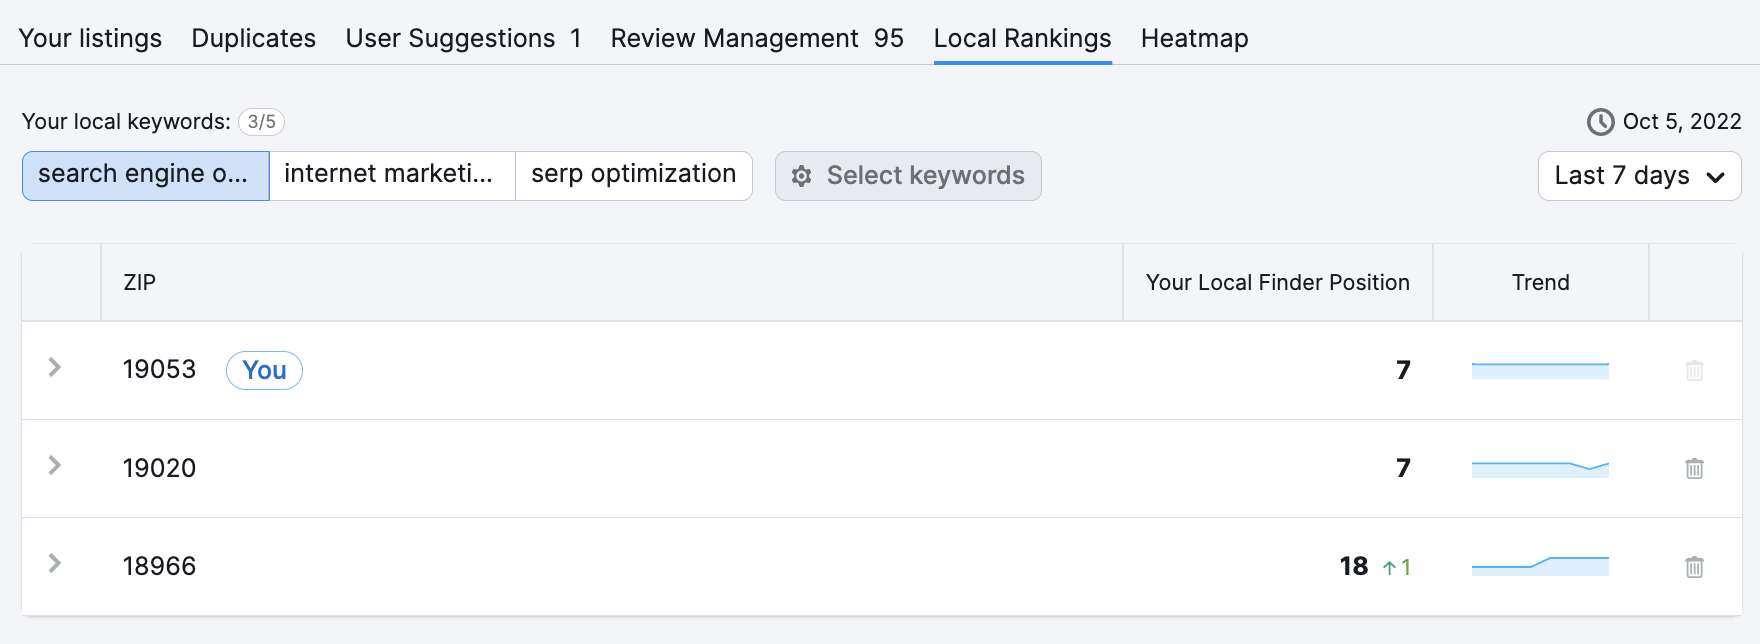Screen dimensions: 1760x644
Task: Expand the 18966 ZIP row
Action: coord(55,564)
